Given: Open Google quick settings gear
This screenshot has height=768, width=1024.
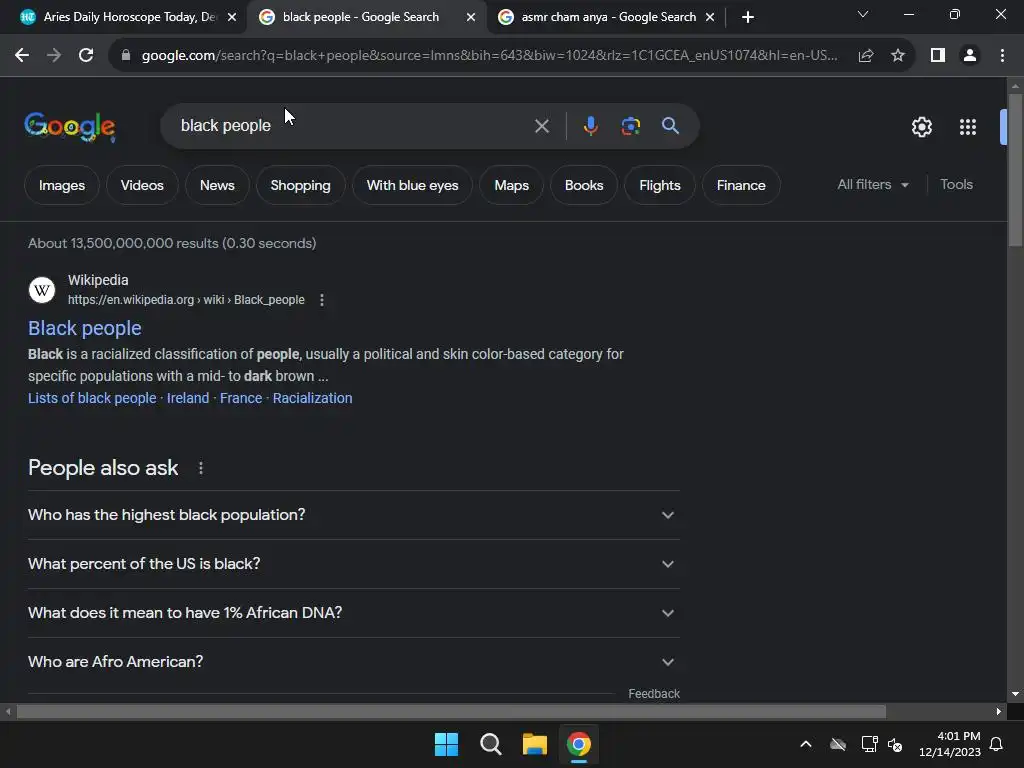Looking at the screenshot, I should (x=921, y=127).
